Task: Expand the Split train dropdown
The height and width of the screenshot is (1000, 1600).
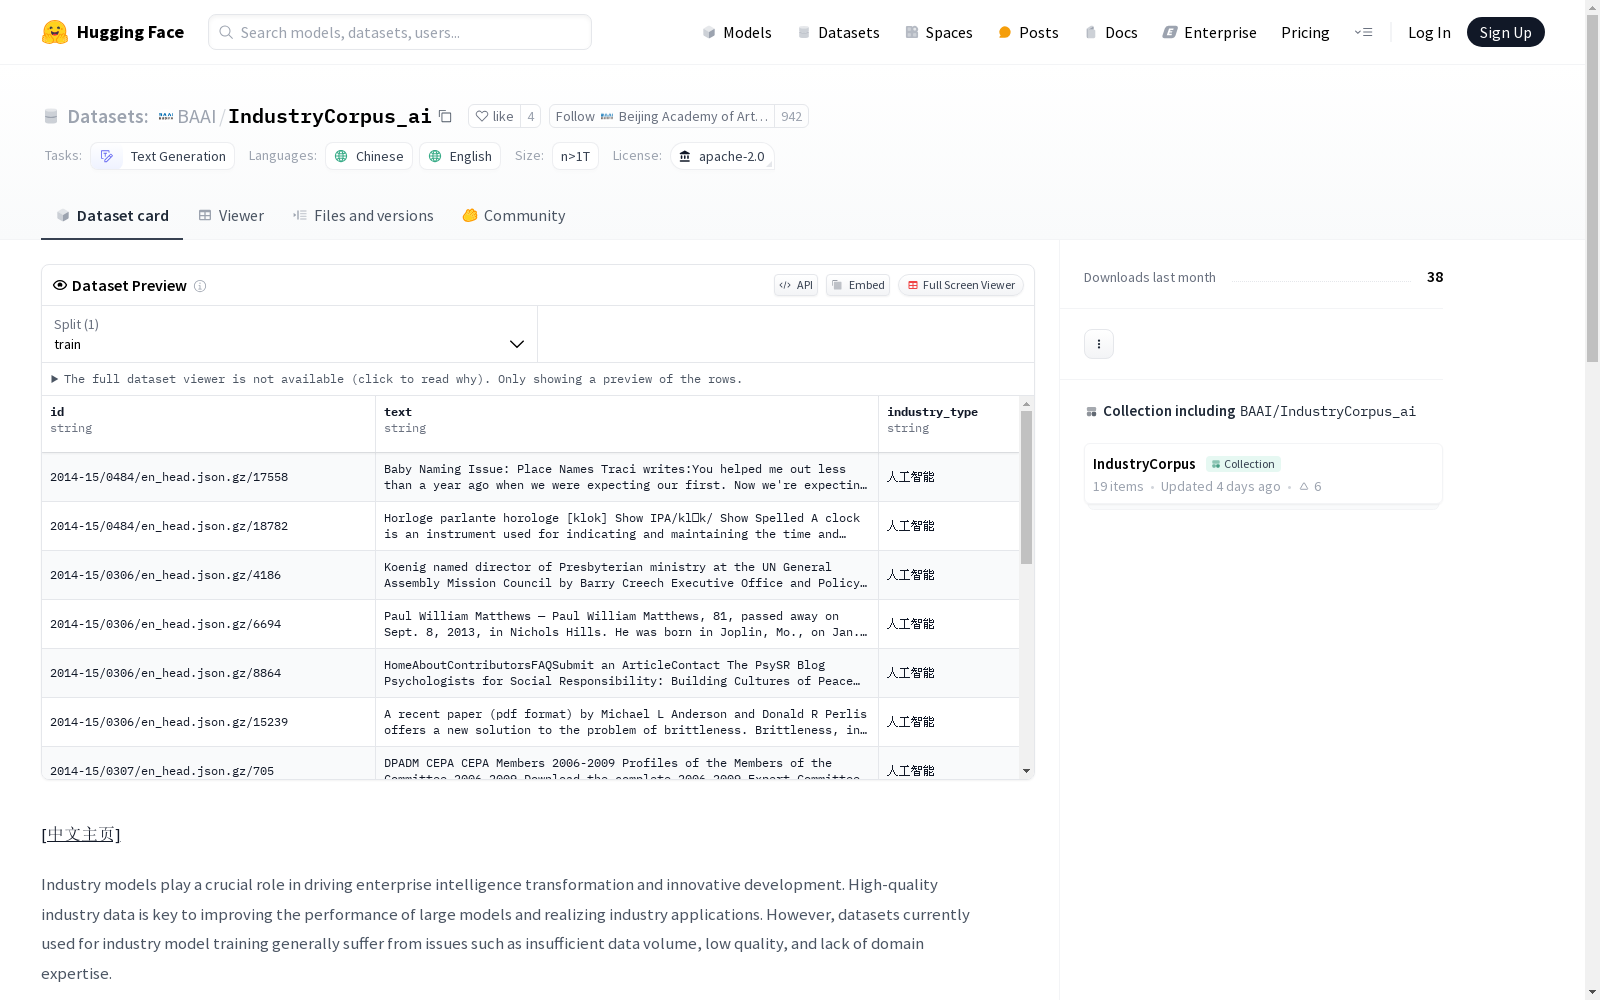Action: click(x=289, y=334)
